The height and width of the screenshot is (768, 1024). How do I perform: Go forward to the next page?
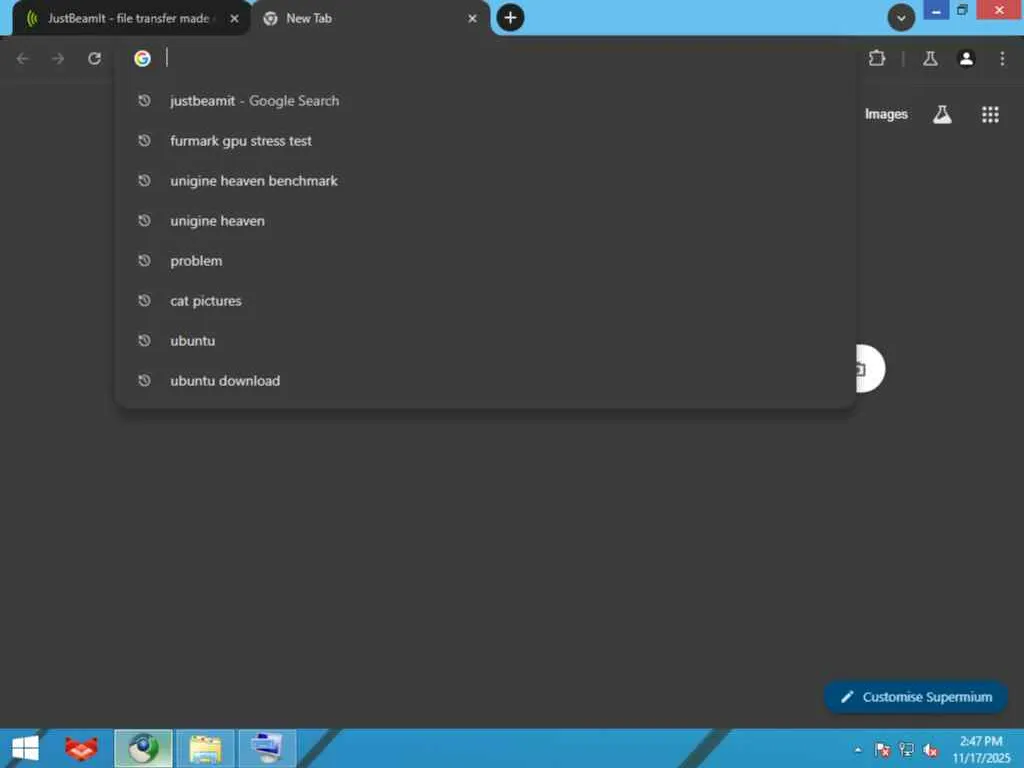click(x=58, y=59)
